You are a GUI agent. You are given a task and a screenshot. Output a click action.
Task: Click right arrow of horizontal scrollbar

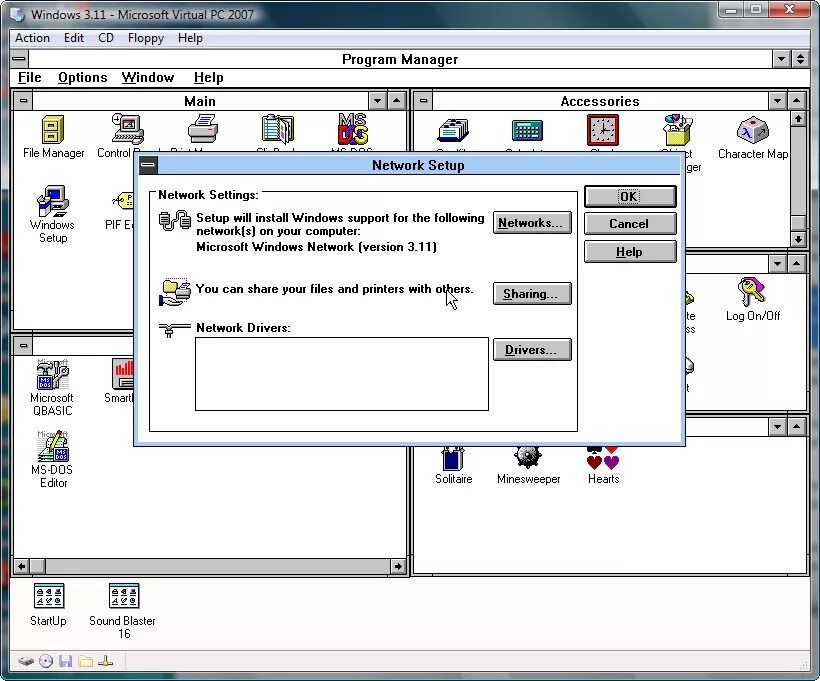click(398, 566)
